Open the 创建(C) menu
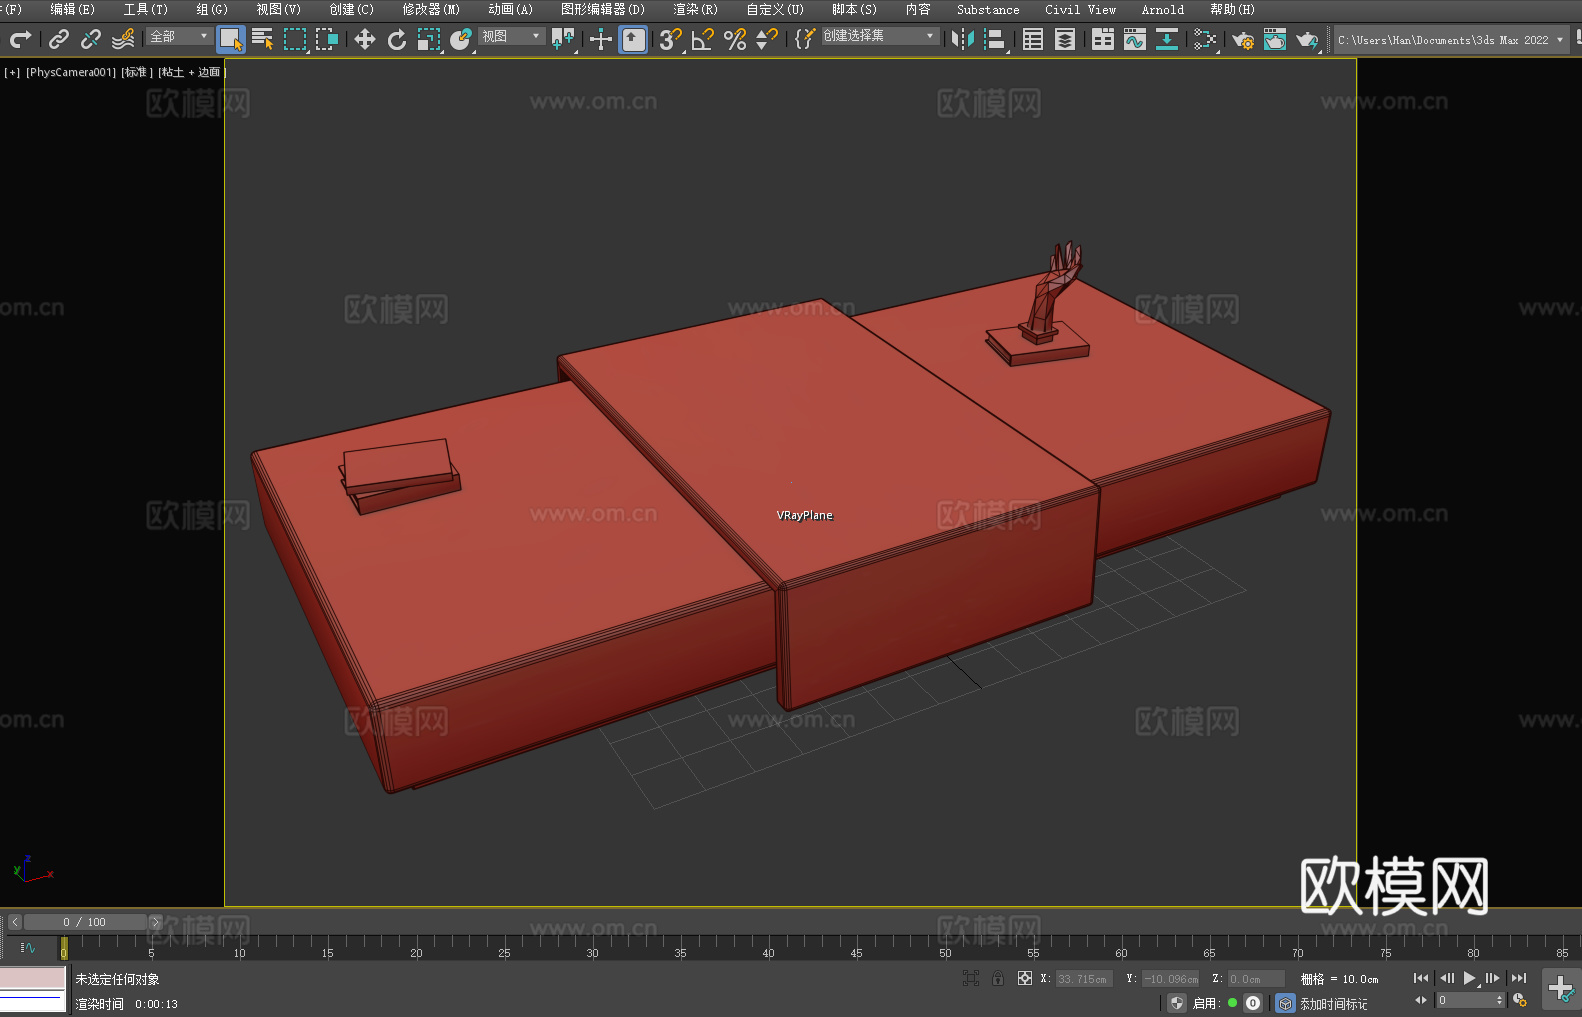 pyautogui.click(x=351, y=9)
